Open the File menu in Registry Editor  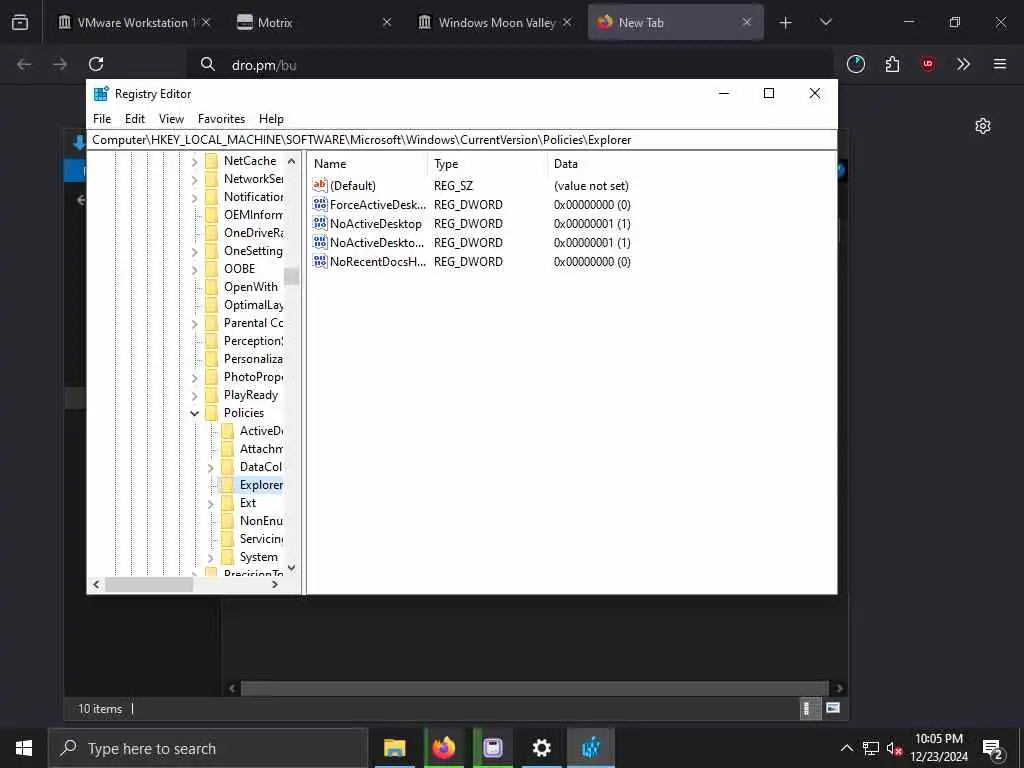tap(102, 119)
